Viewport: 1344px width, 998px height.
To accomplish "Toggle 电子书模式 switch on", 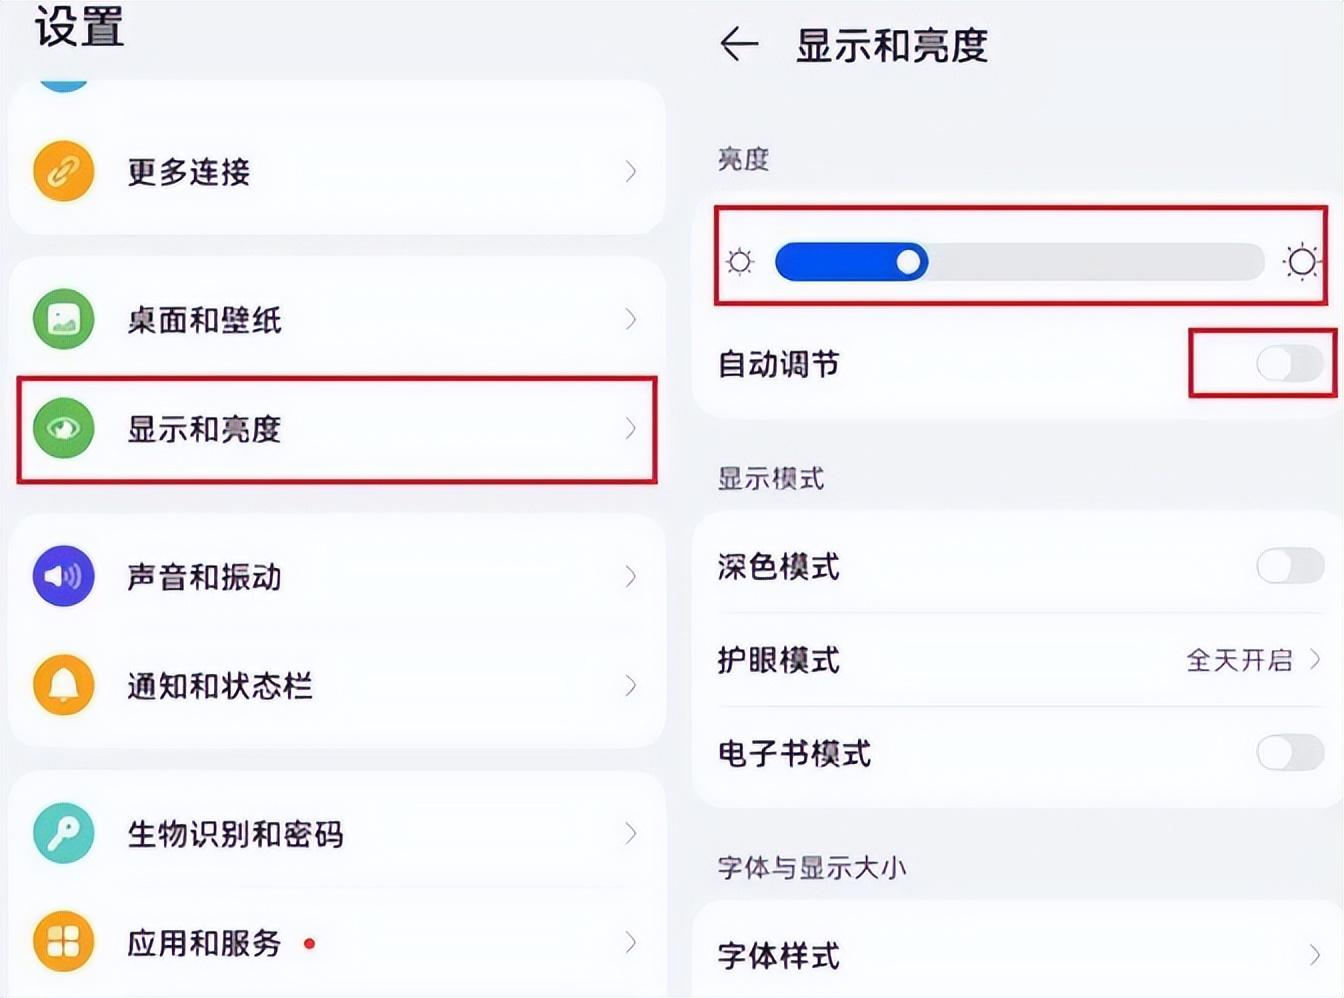I will click(1289, 752).
